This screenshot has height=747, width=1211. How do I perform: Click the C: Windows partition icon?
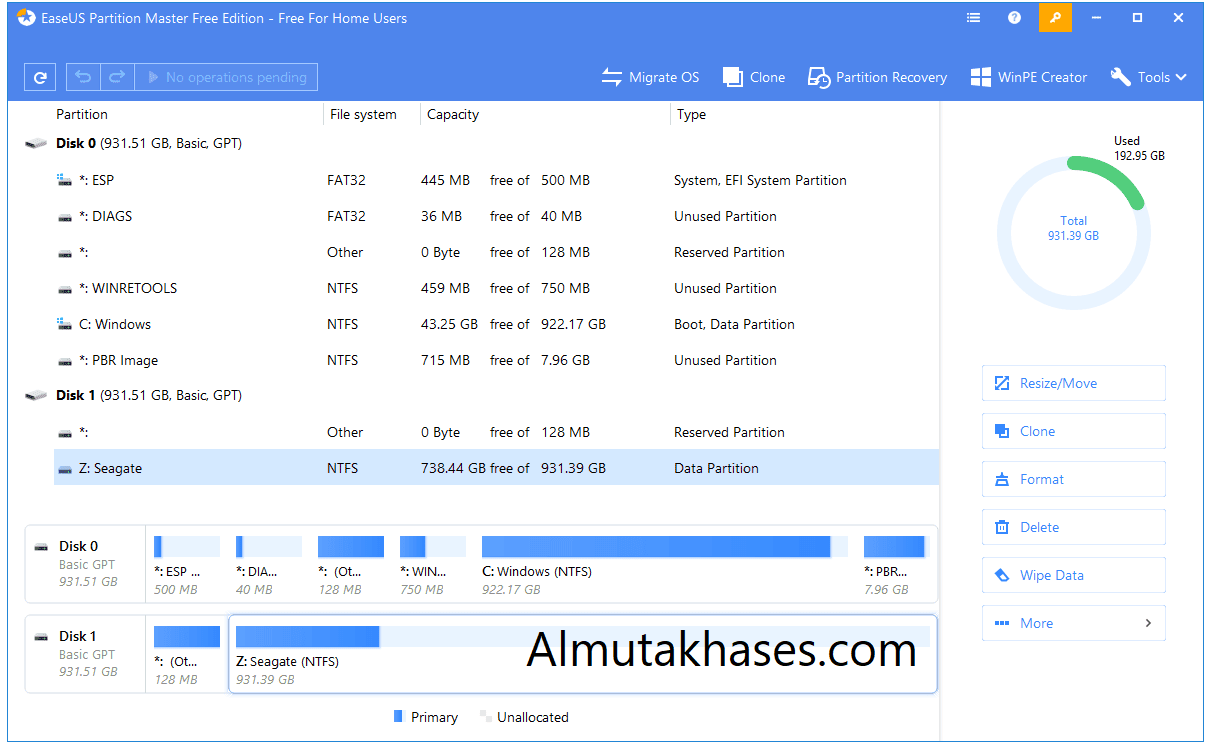(64, 324)
